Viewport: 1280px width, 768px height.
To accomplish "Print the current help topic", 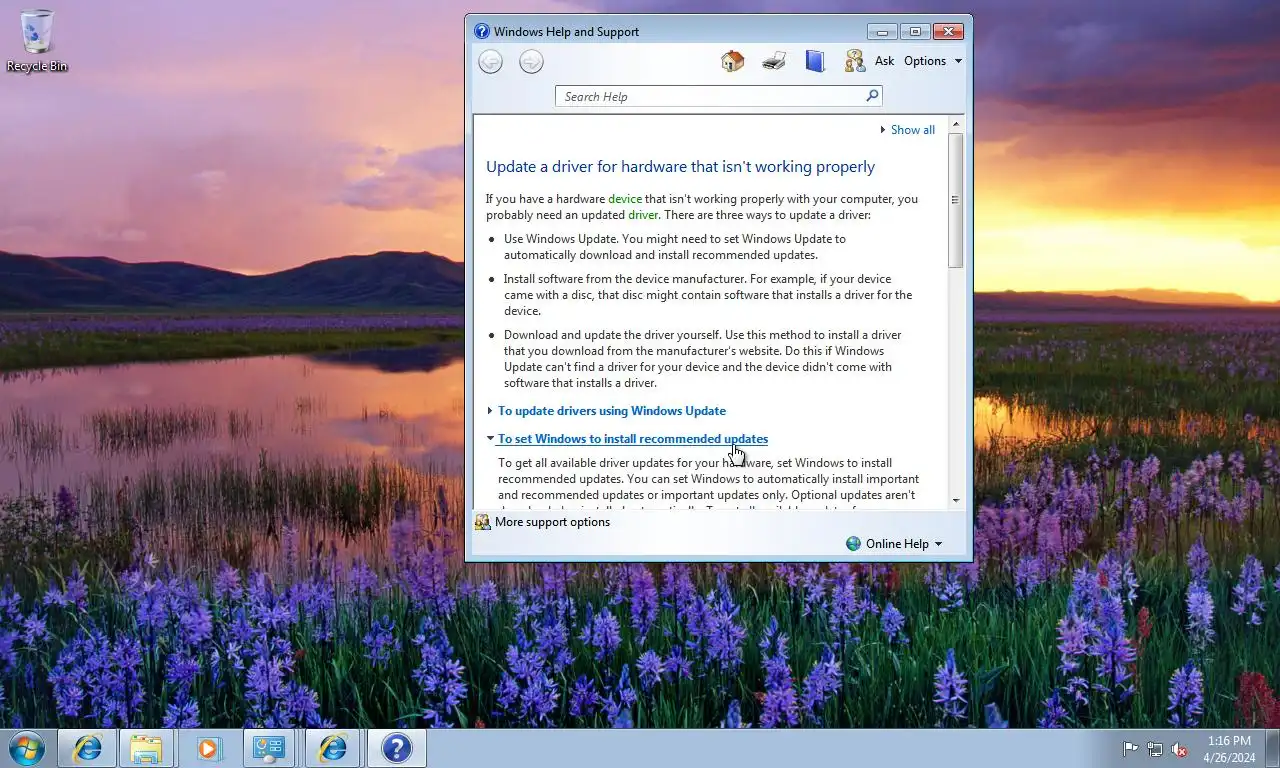I will pyautogui.click(x=774, y=61).
